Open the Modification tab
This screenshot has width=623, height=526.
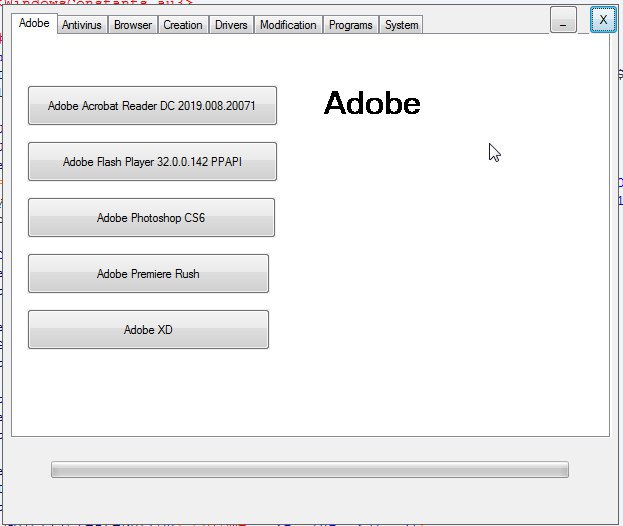[x=288, y=25]
